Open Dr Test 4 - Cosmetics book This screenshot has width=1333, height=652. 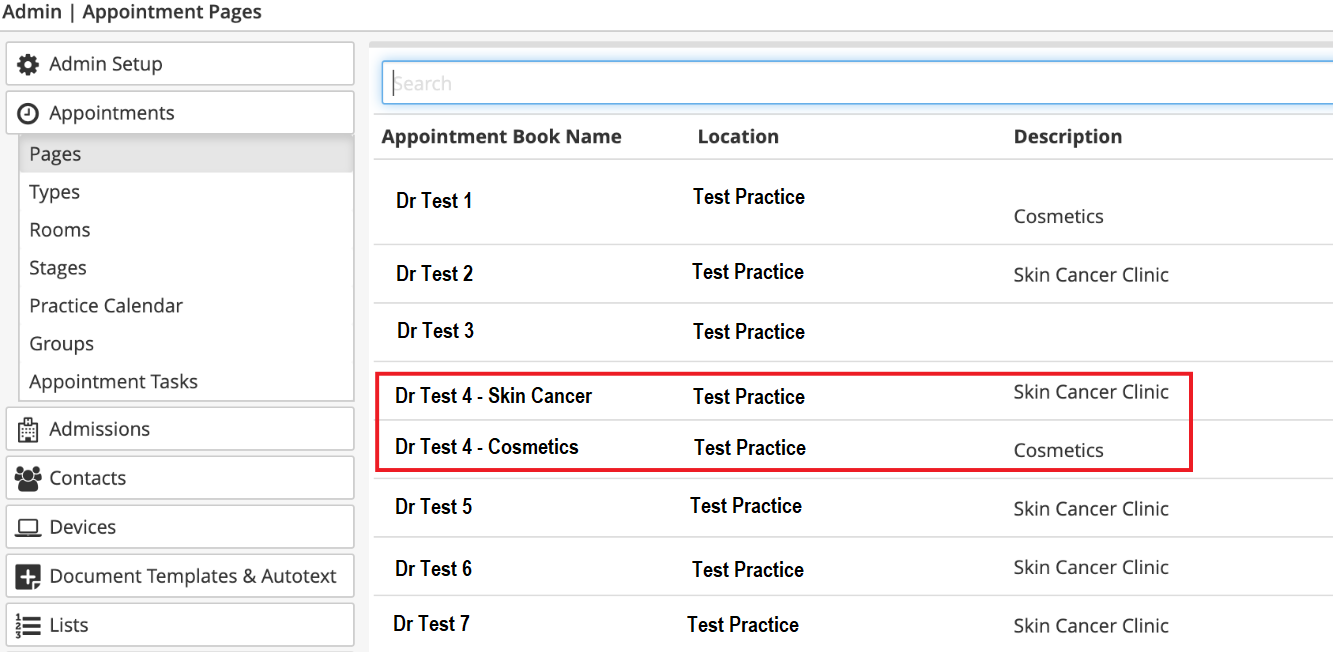pyautogui.click(x=487, y=447)
